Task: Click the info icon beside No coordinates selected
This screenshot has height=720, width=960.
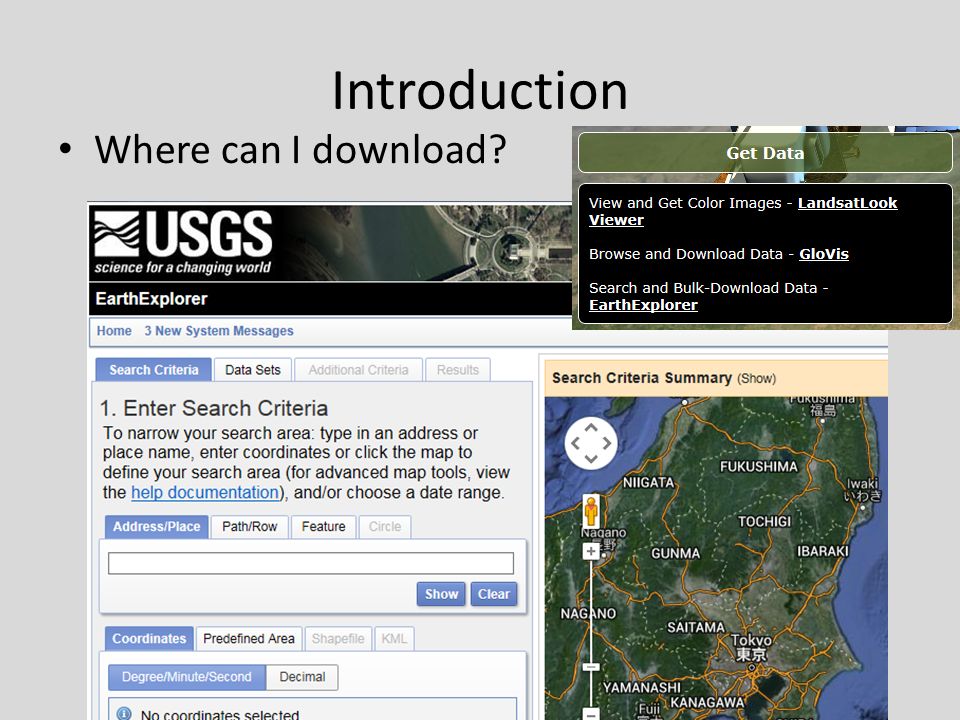Action: 124,713
